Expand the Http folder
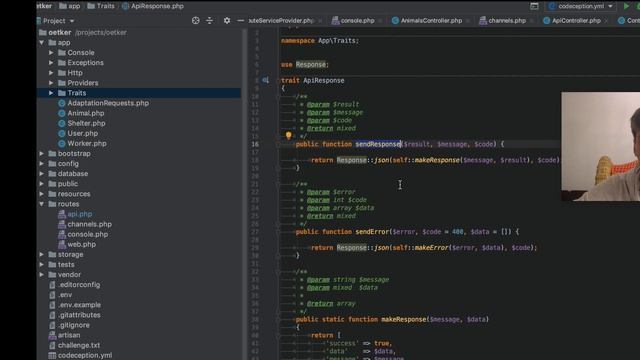Screen dimensions: 640x360 51,73
